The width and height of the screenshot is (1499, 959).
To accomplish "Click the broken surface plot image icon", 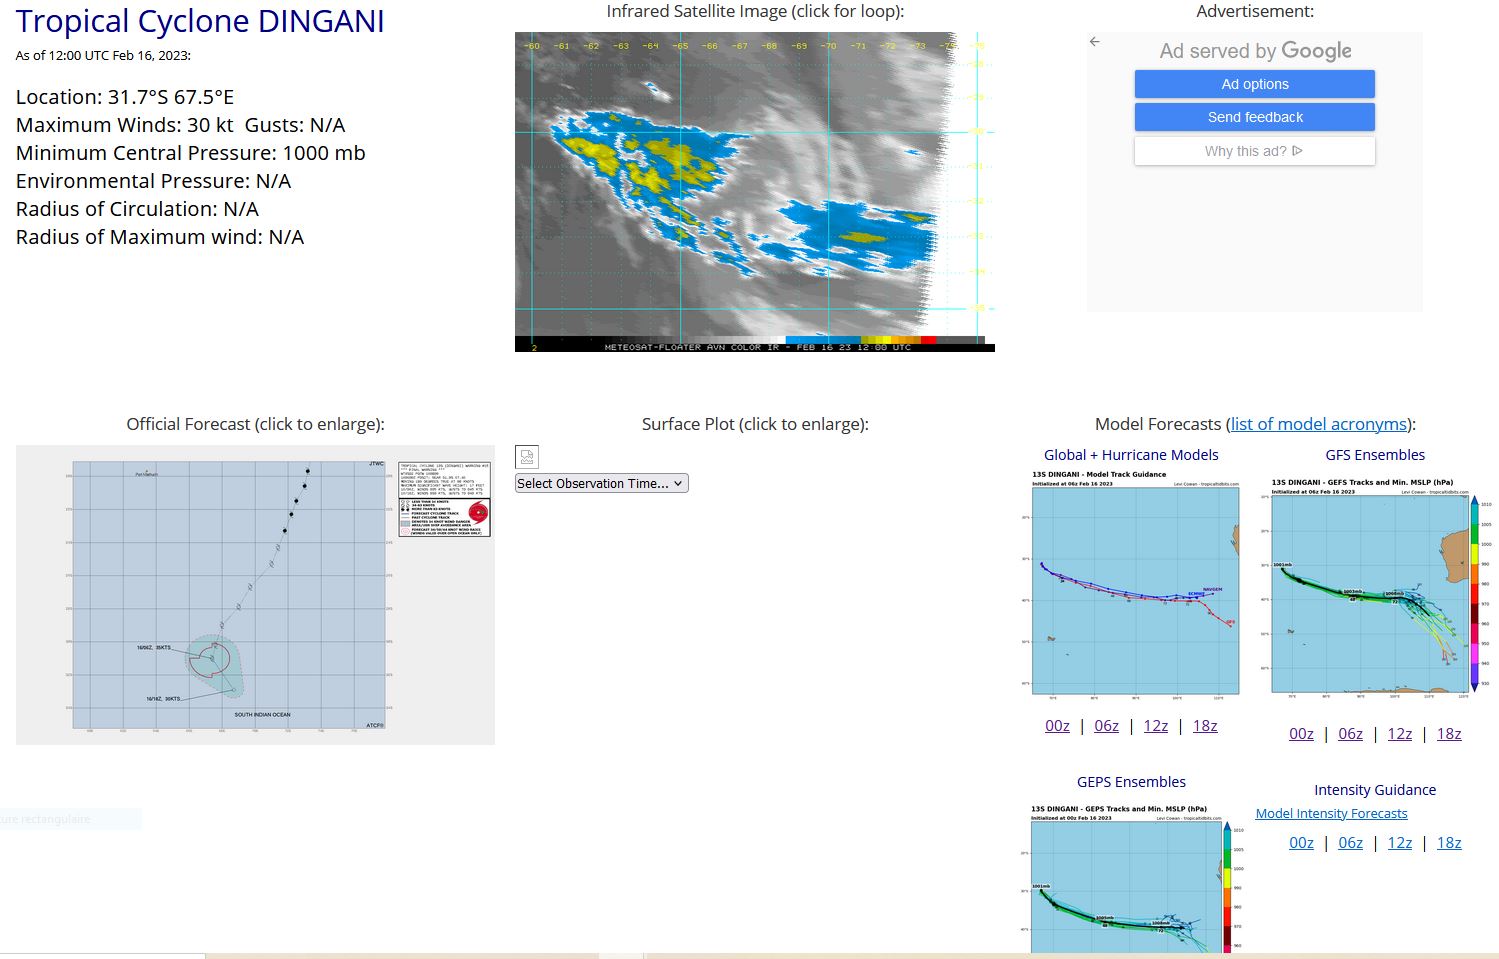I will [x=527, y=457].
